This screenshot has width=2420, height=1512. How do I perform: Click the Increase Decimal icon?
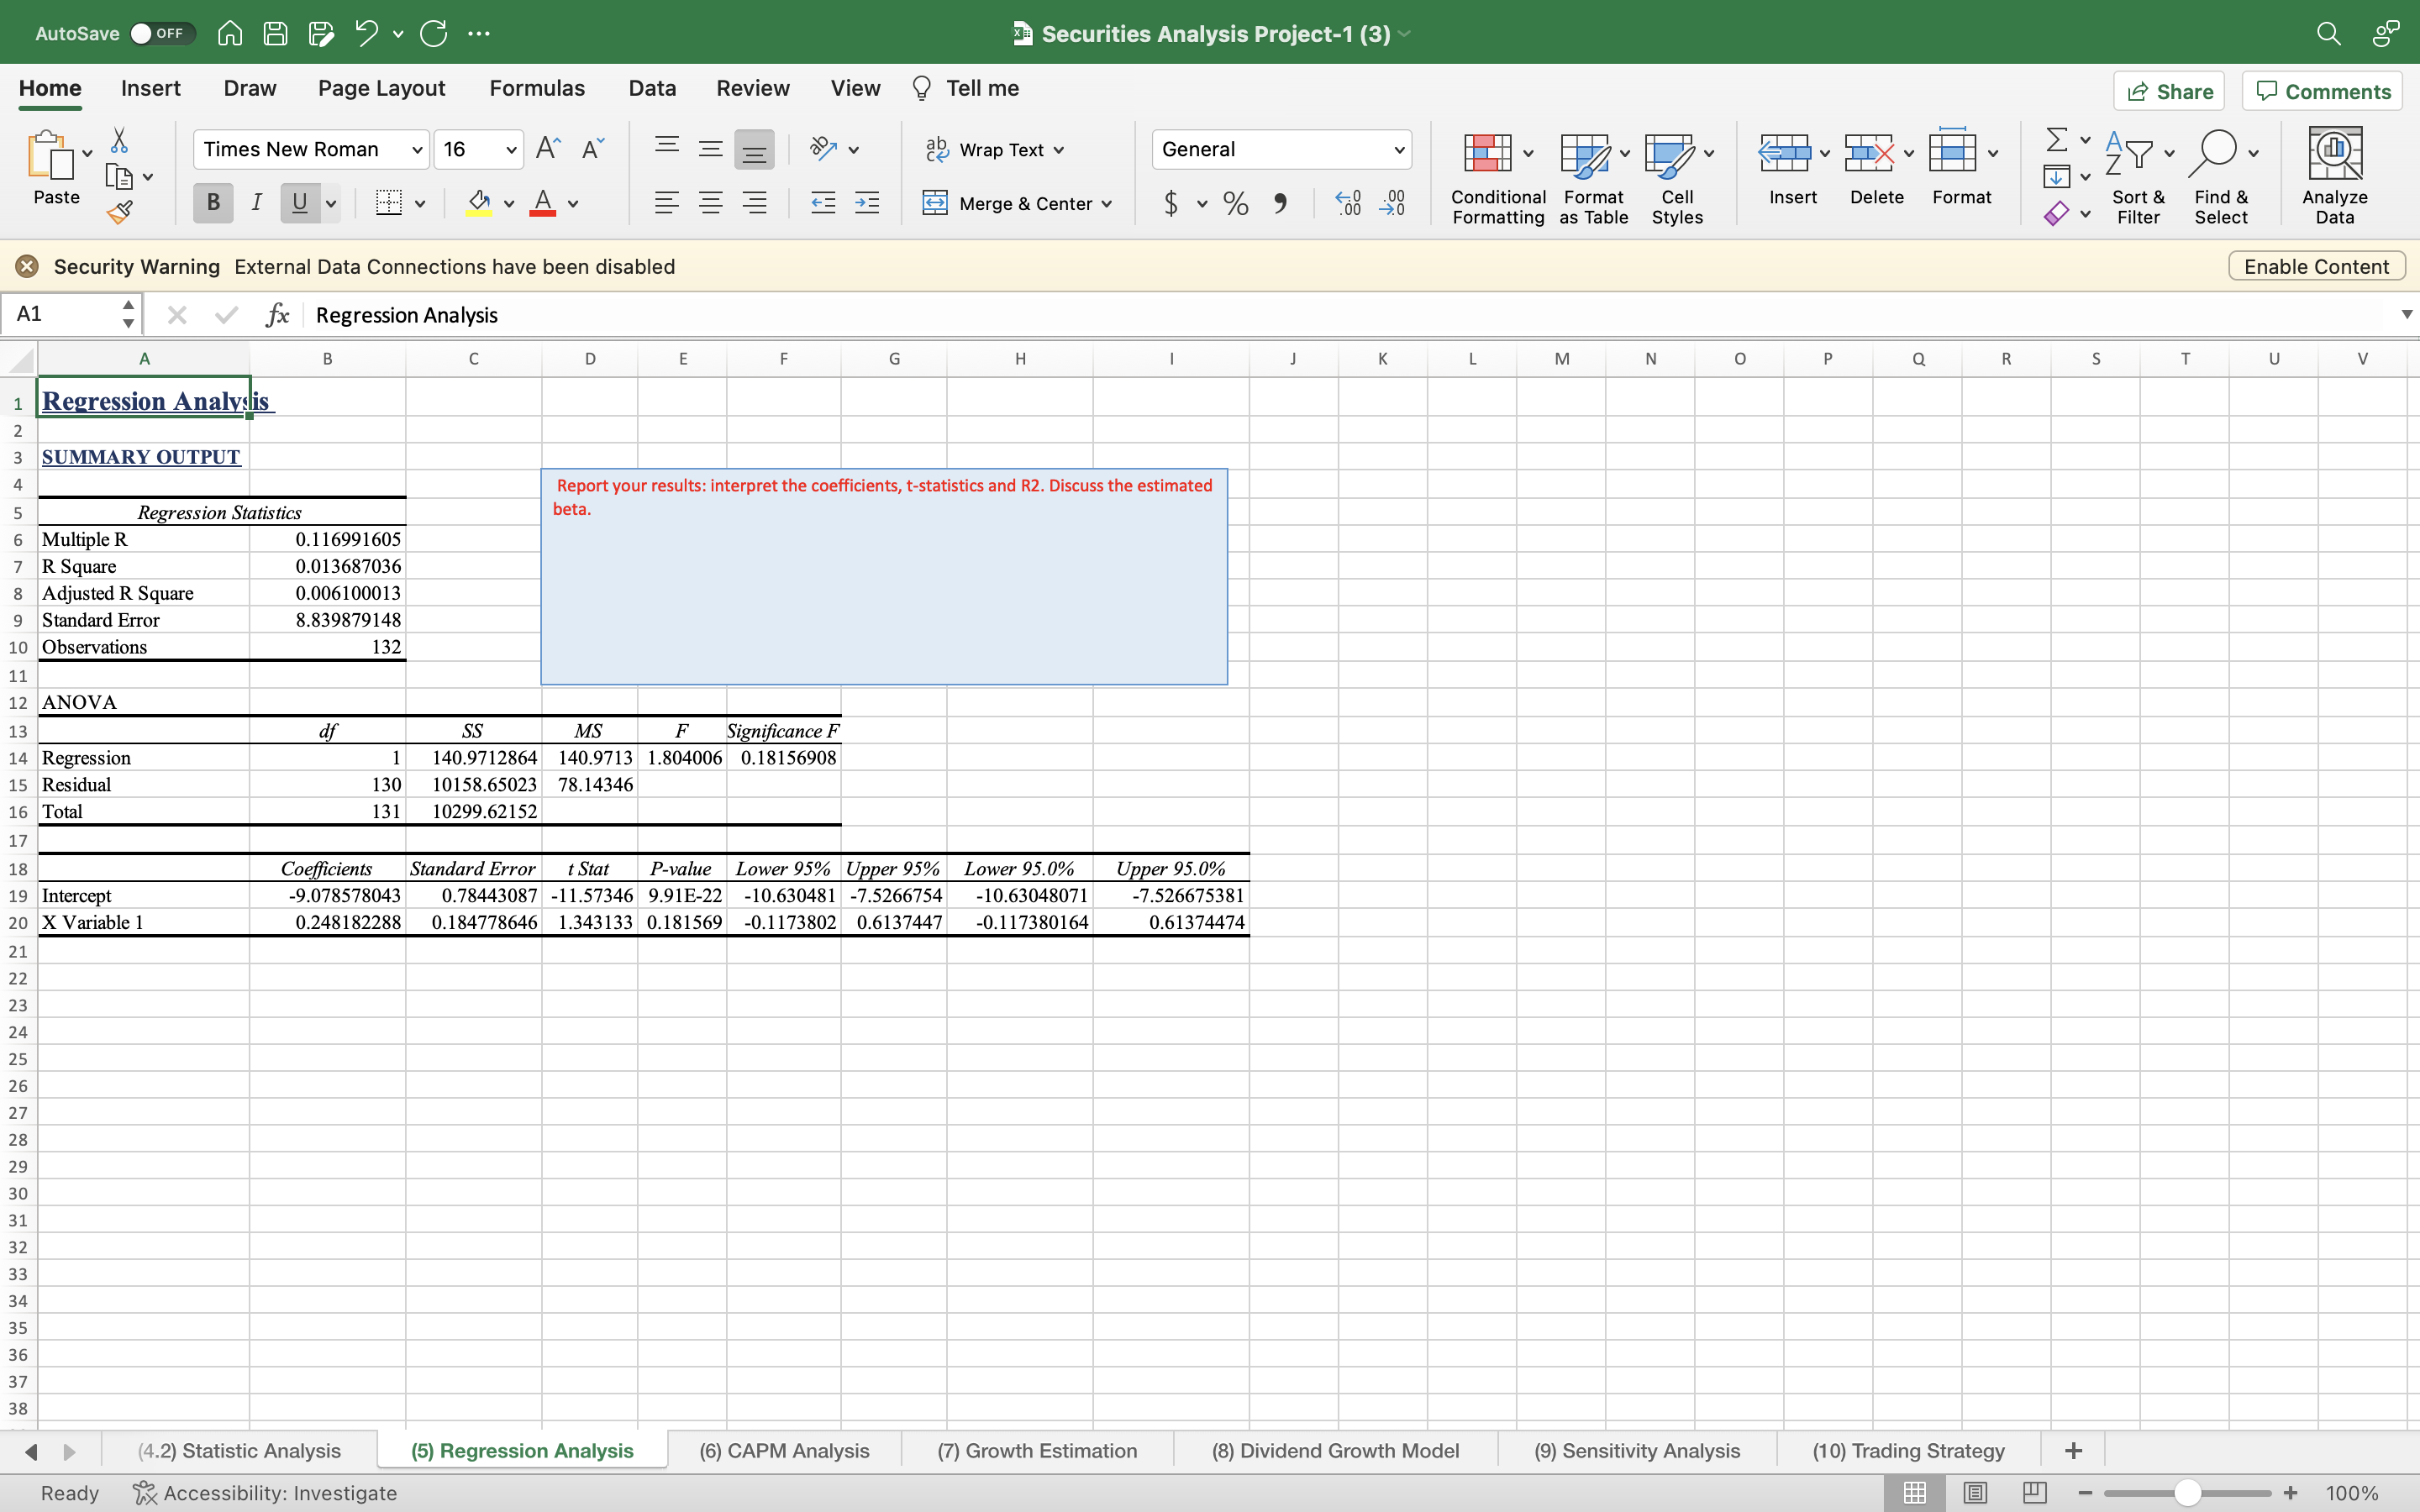coord(1348,204)
